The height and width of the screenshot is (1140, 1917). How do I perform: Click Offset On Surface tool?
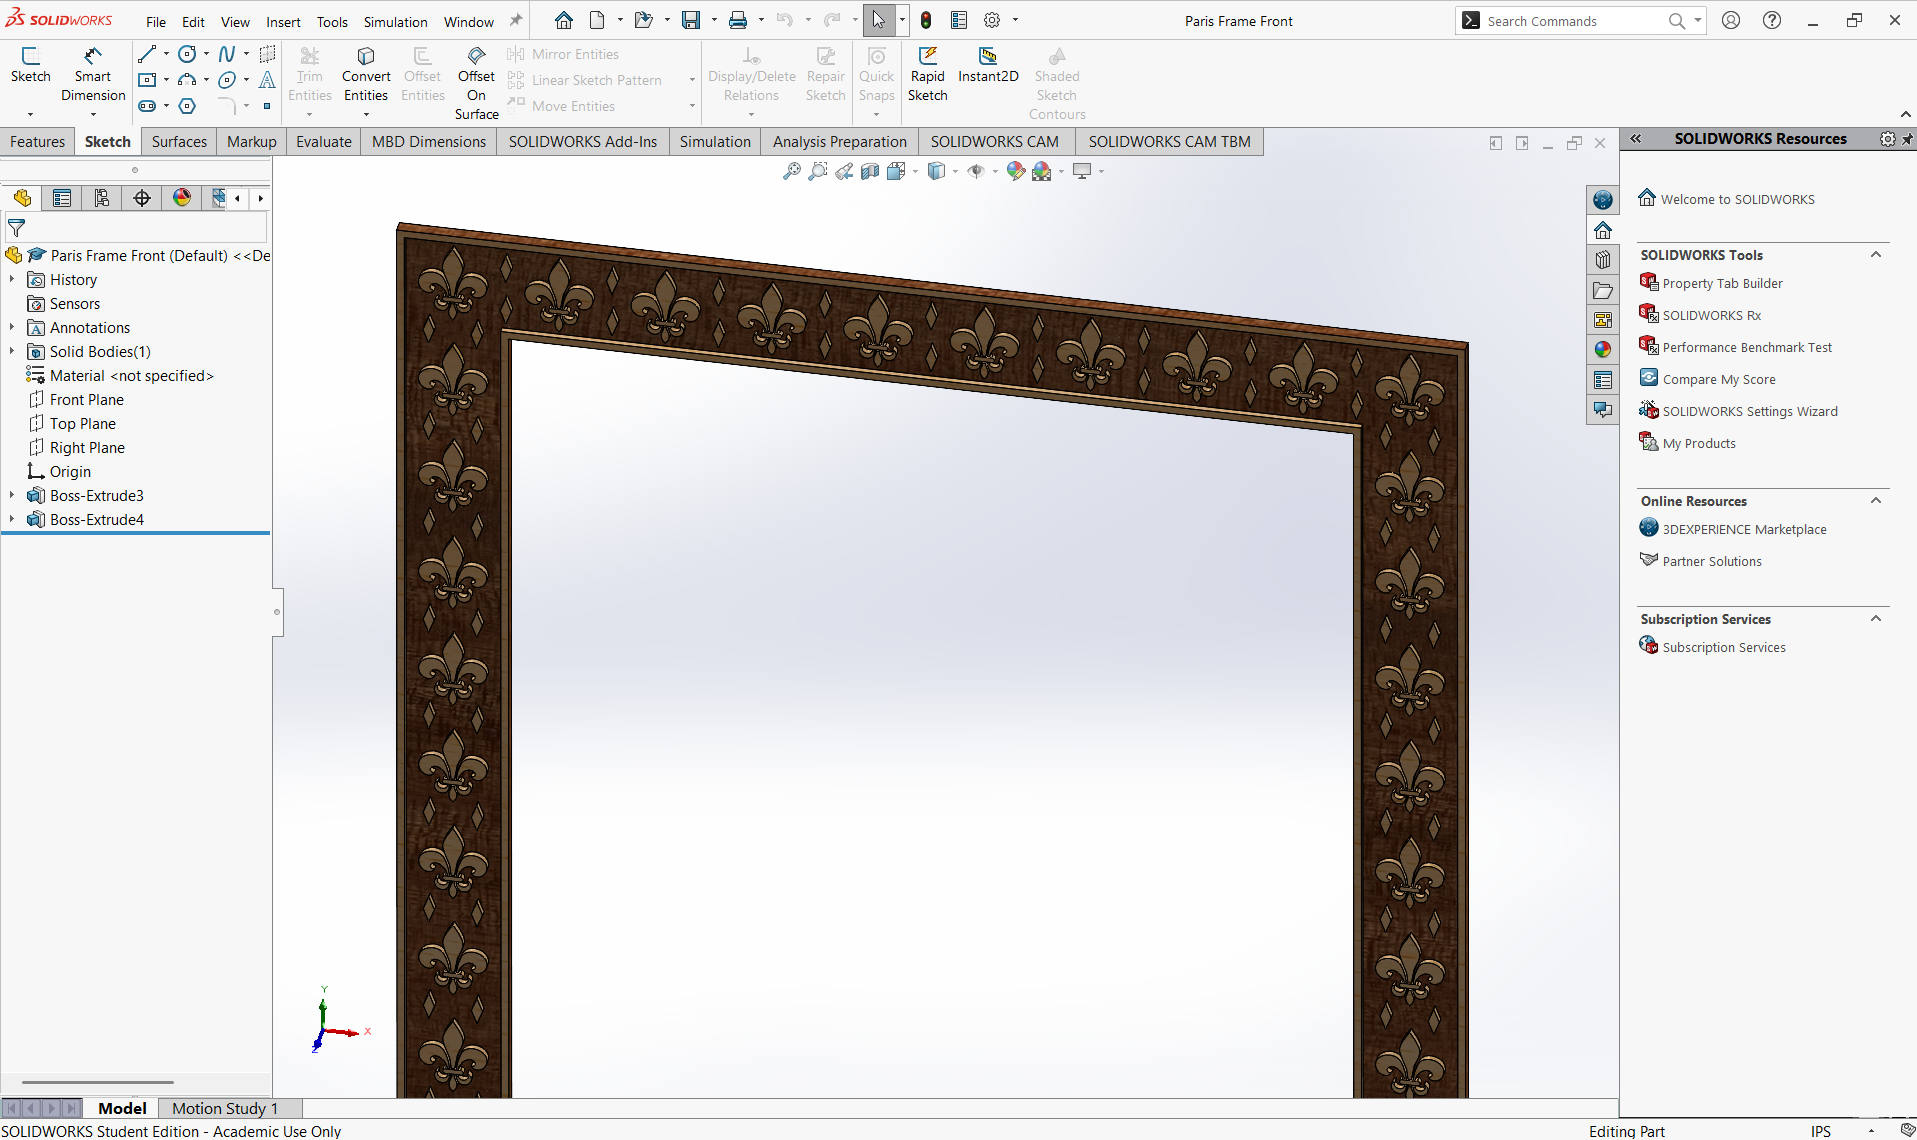(476, 84)
